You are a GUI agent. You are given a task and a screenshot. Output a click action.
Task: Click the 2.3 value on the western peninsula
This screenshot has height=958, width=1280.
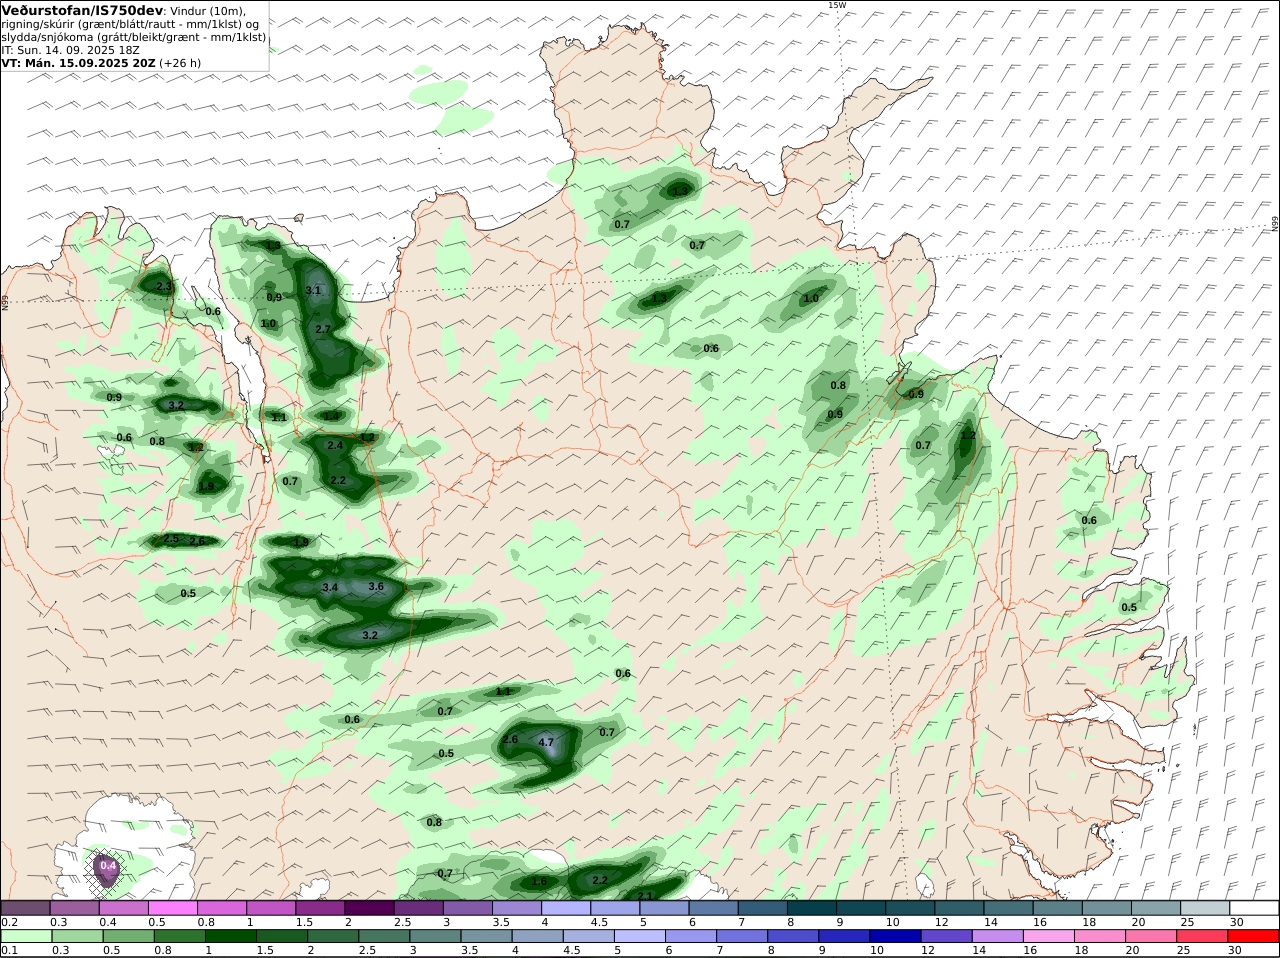(x=164, y=287)
